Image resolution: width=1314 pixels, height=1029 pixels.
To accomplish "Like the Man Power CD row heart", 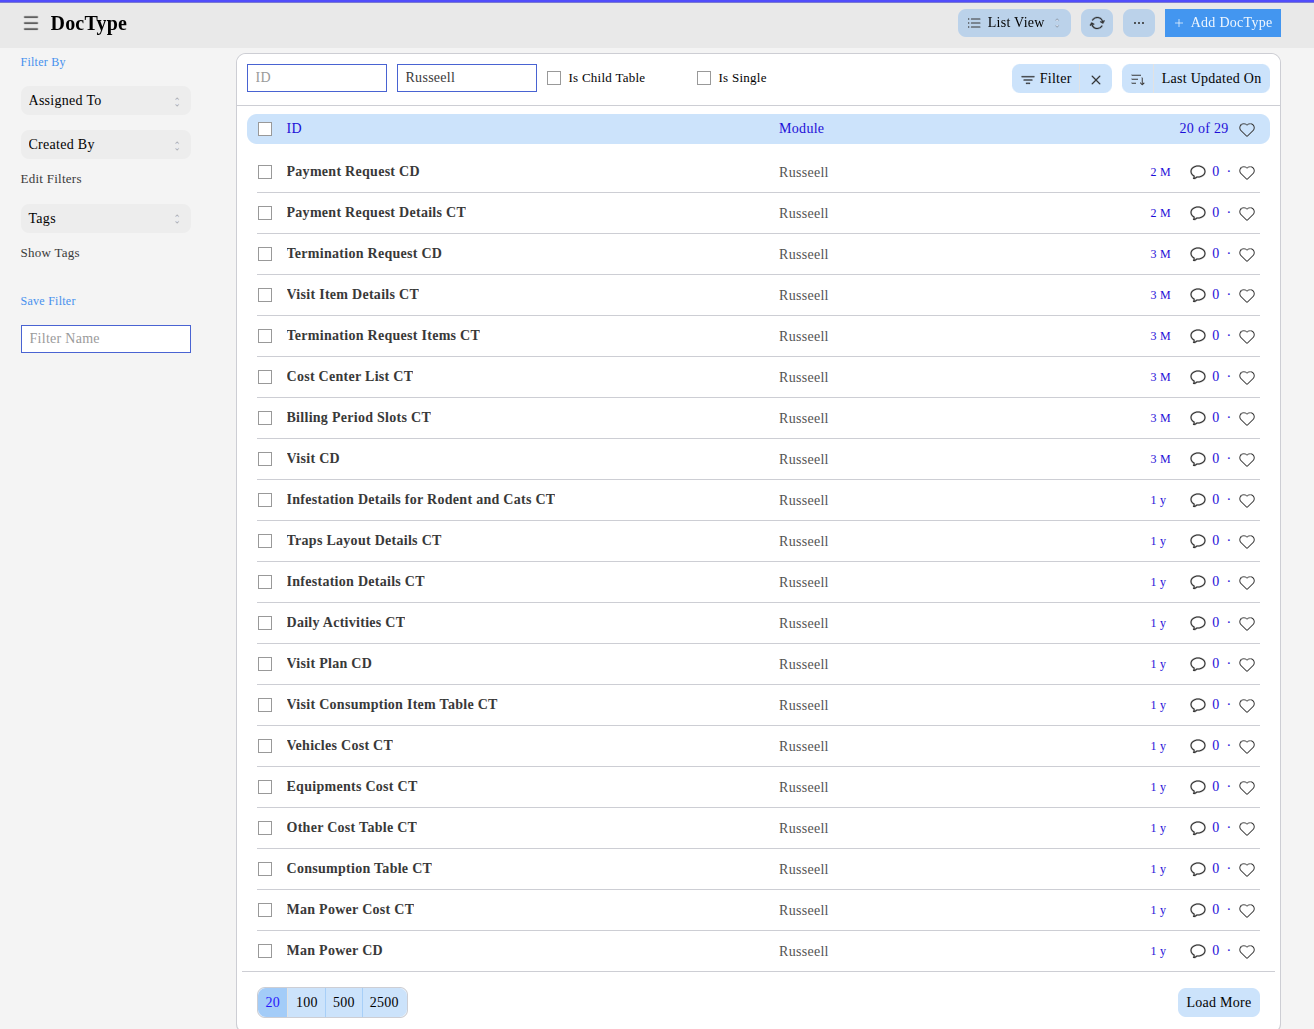I will [1247, 952].
